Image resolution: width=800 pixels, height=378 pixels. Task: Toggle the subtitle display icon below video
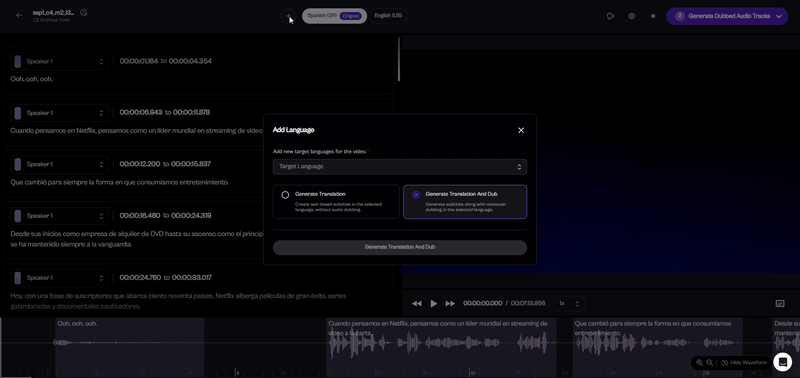780,304
